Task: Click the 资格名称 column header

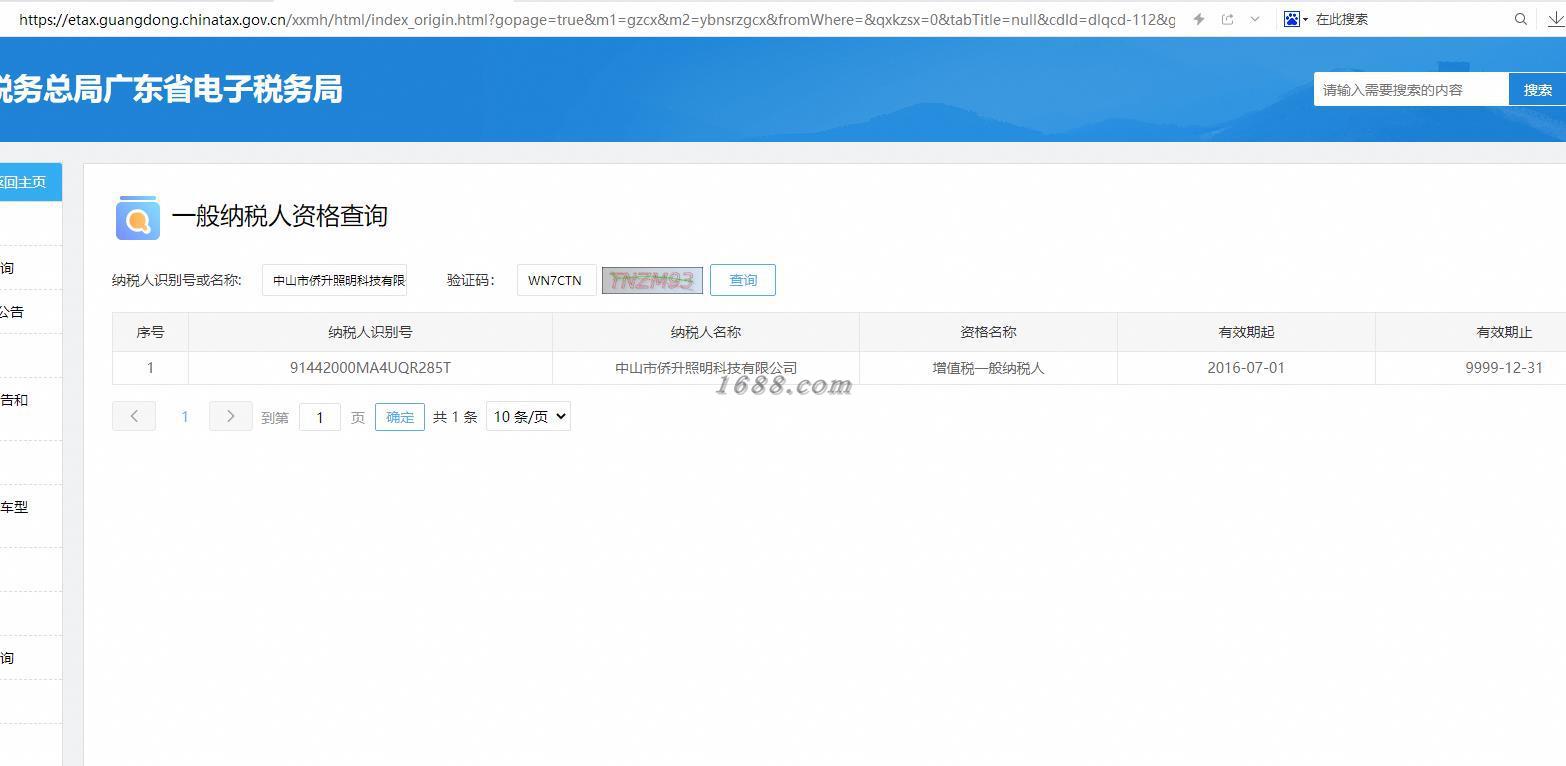Action: 988,332
